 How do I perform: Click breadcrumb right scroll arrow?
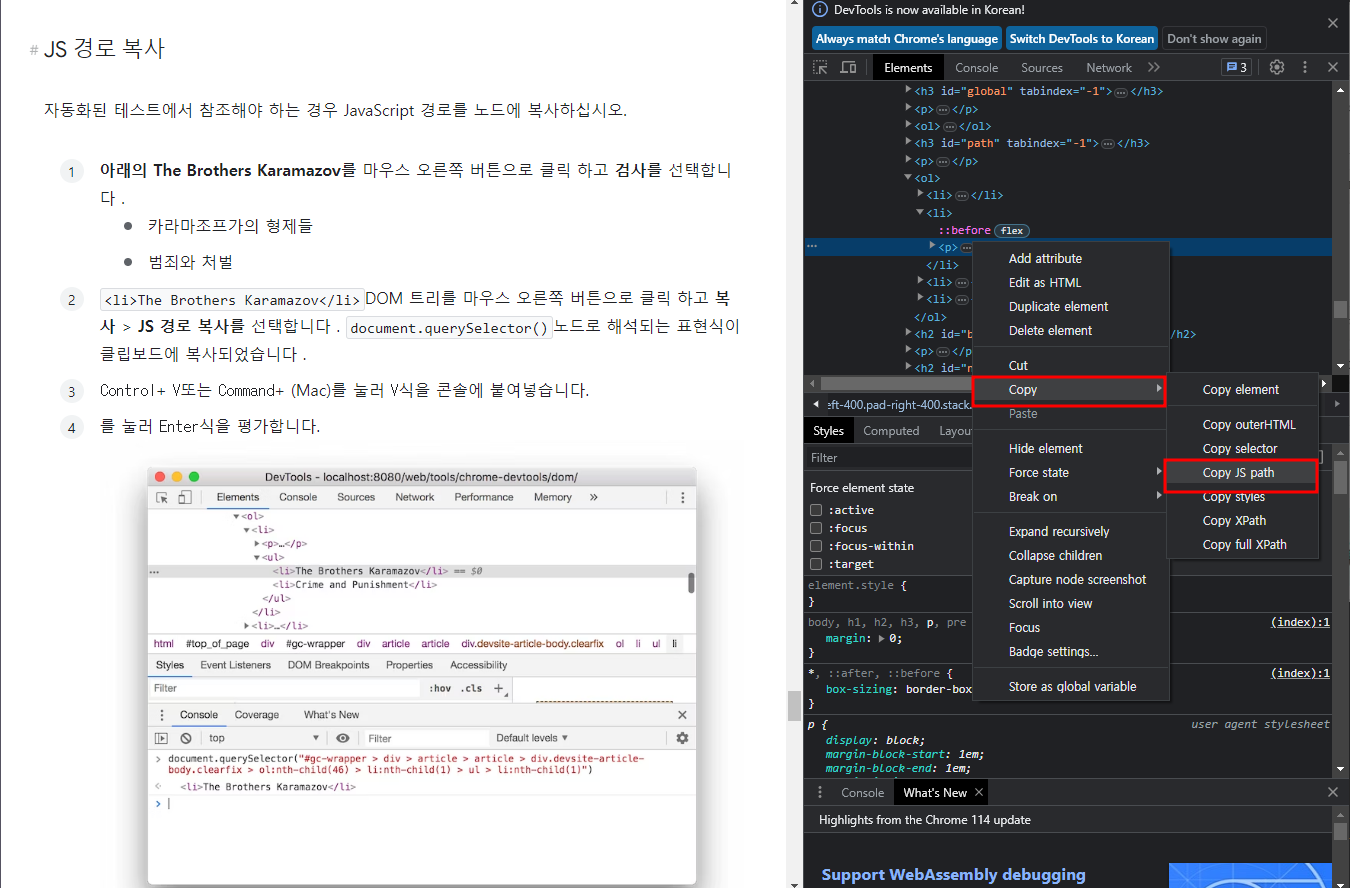click(x=1339, y=404)
